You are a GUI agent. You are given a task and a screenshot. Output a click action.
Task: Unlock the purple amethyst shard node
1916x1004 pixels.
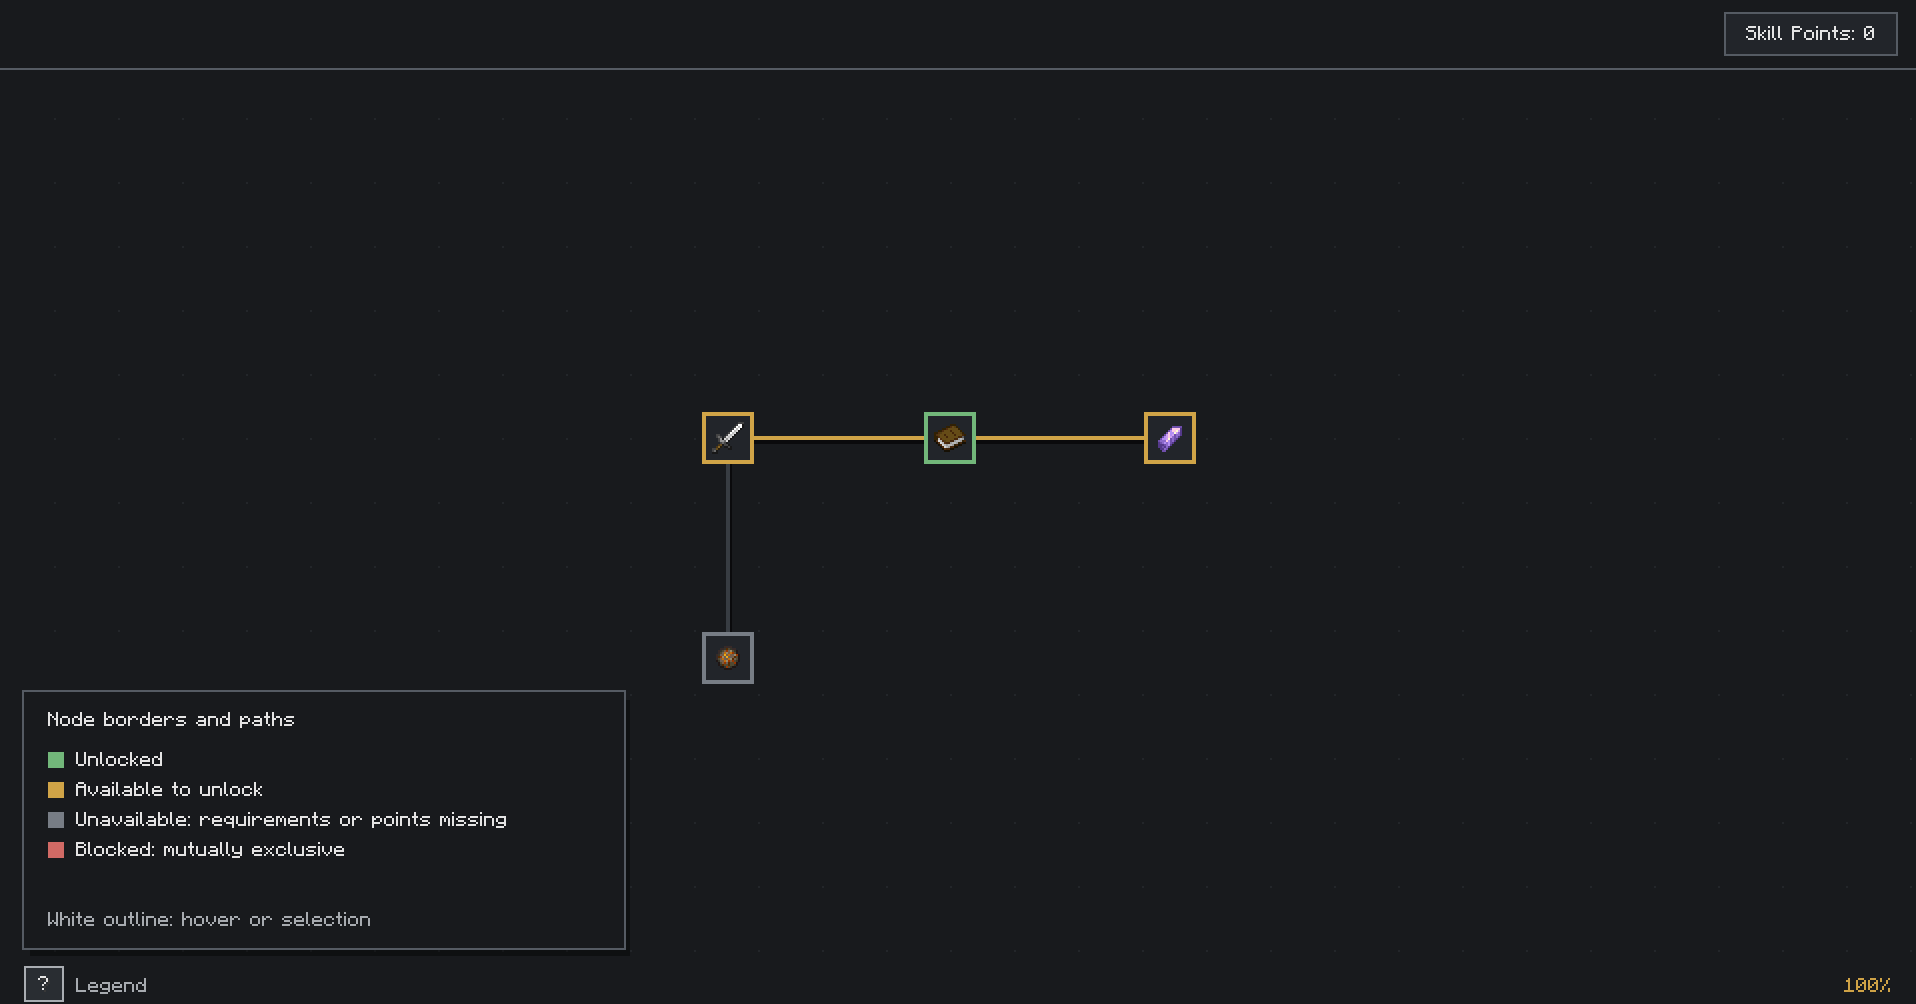coord(1170,438)
